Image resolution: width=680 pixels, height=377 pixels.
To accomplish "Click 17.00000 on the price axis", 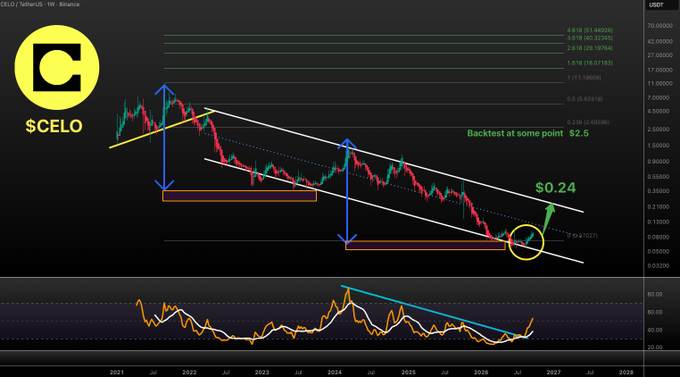I will pyautogui.click(x=660, y=70).
